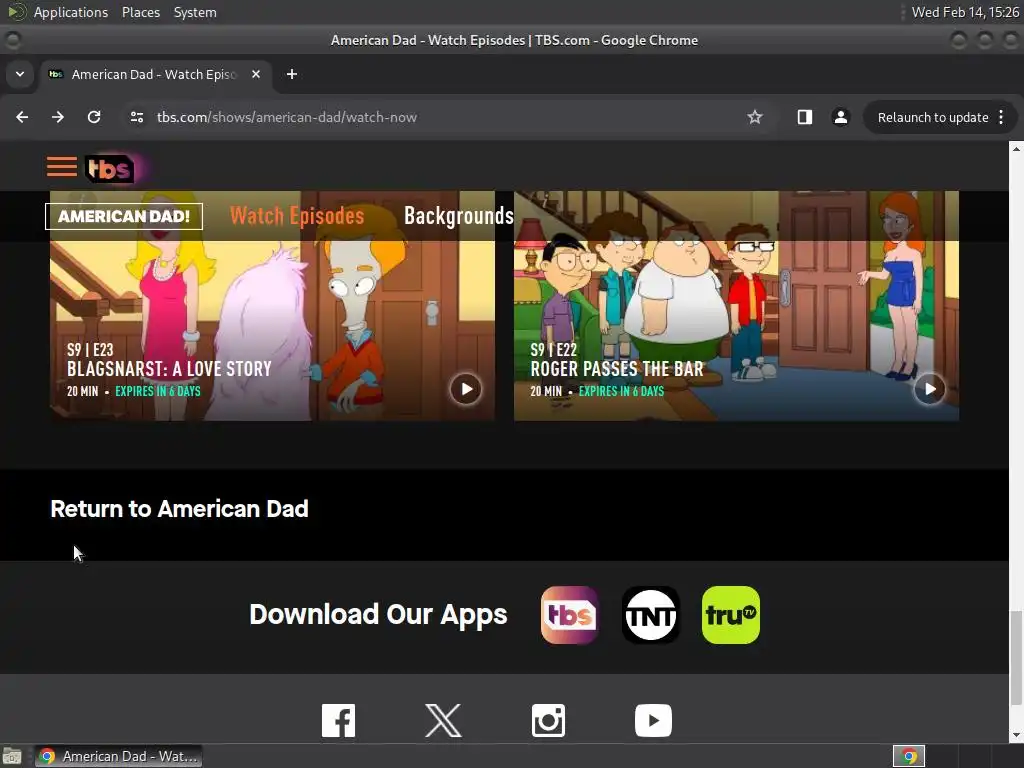Click the TBS logo in the header

[x=110, y=168]
